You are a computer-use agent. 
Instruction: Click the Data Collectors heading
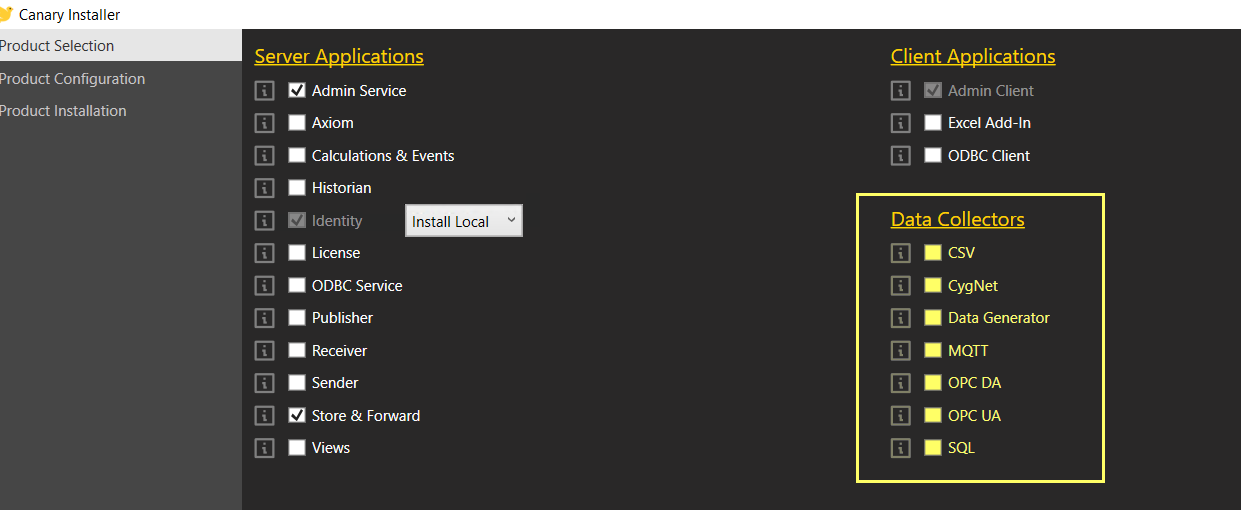coord(958,219)
